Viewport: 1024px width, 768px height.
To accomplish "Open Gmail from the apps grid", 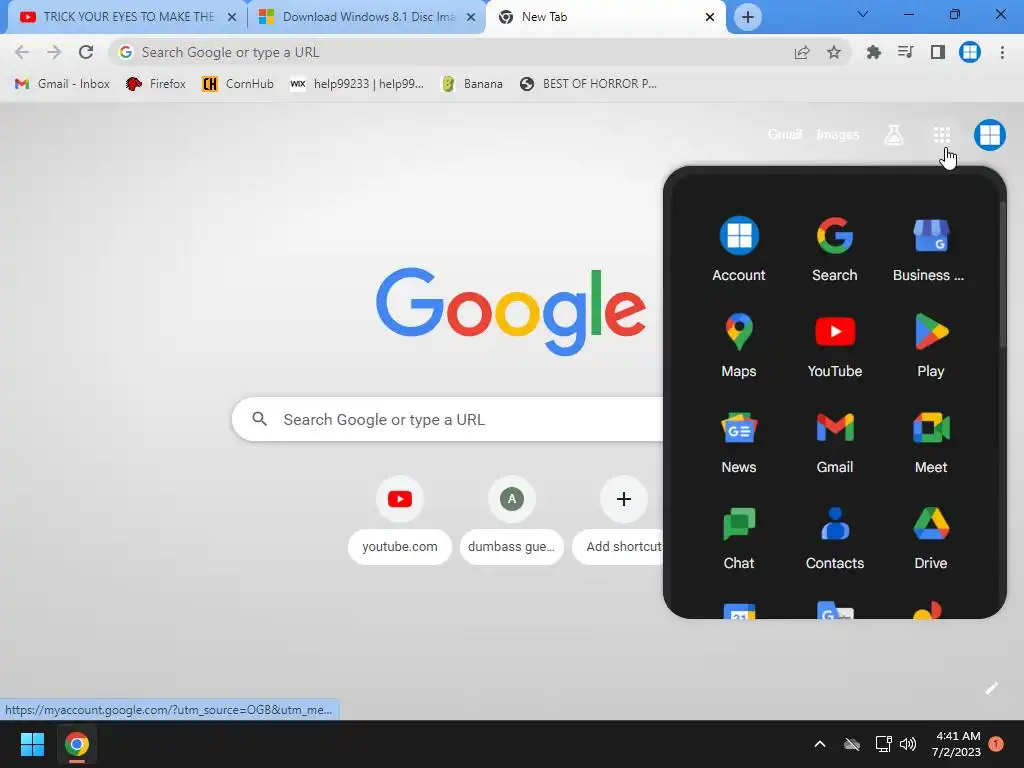I will (x=835, y=441).
